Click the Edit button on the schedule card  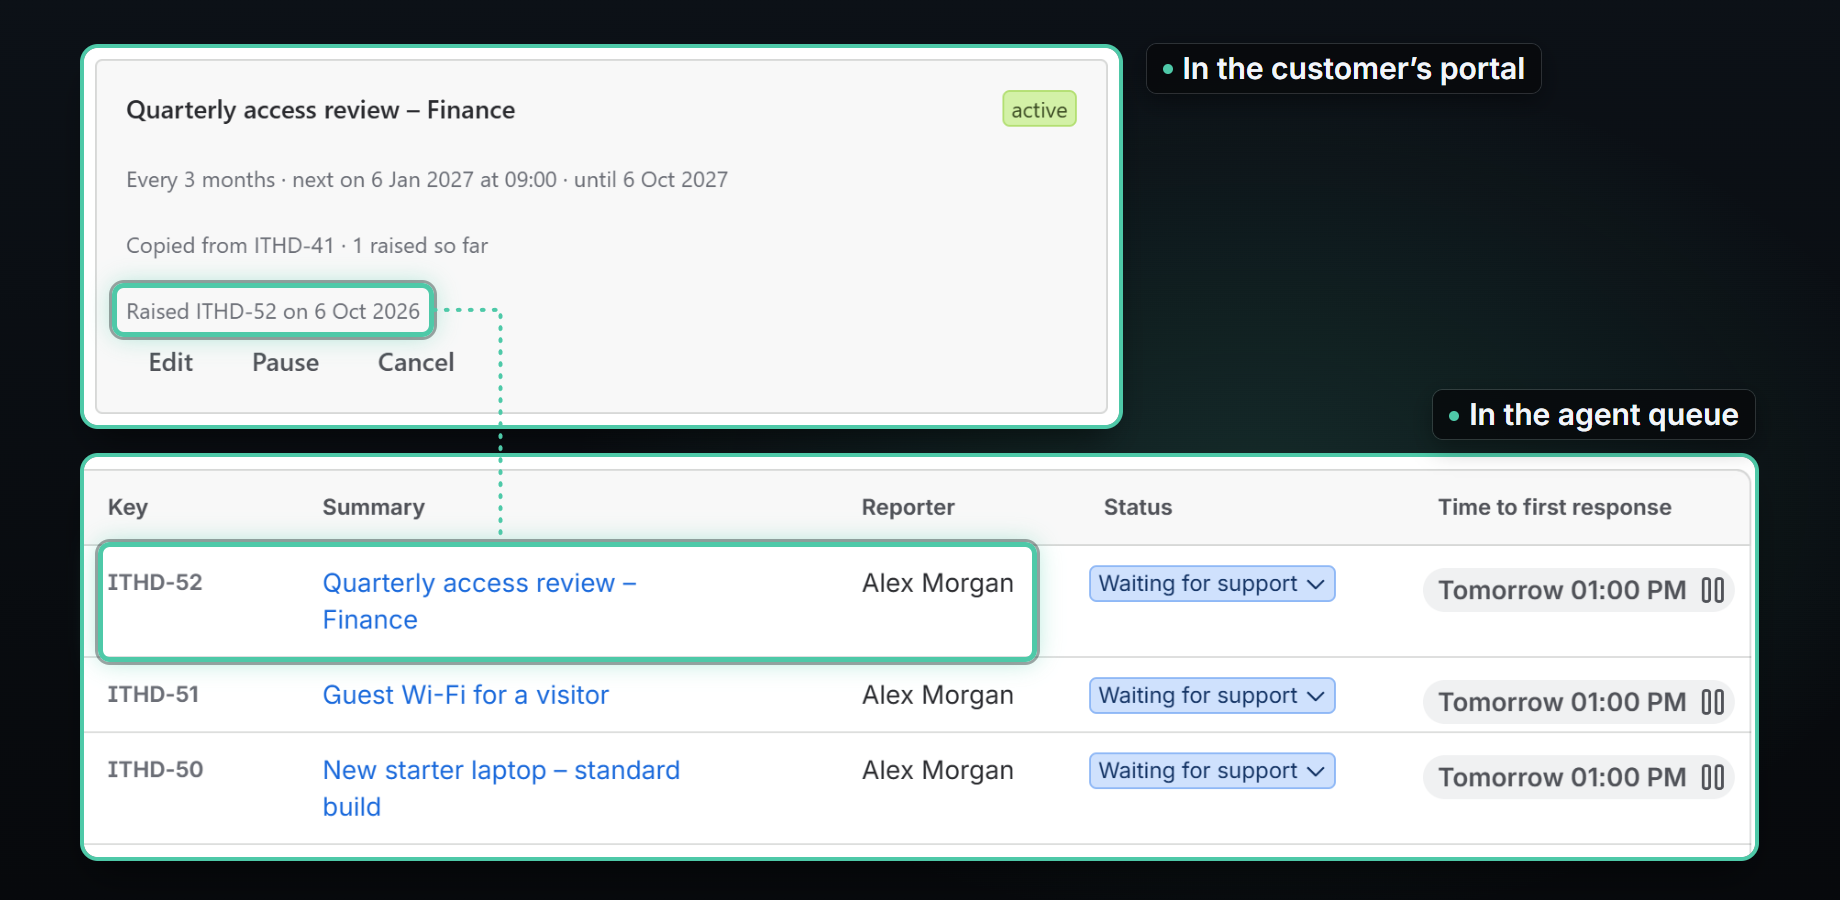[171, 362]
